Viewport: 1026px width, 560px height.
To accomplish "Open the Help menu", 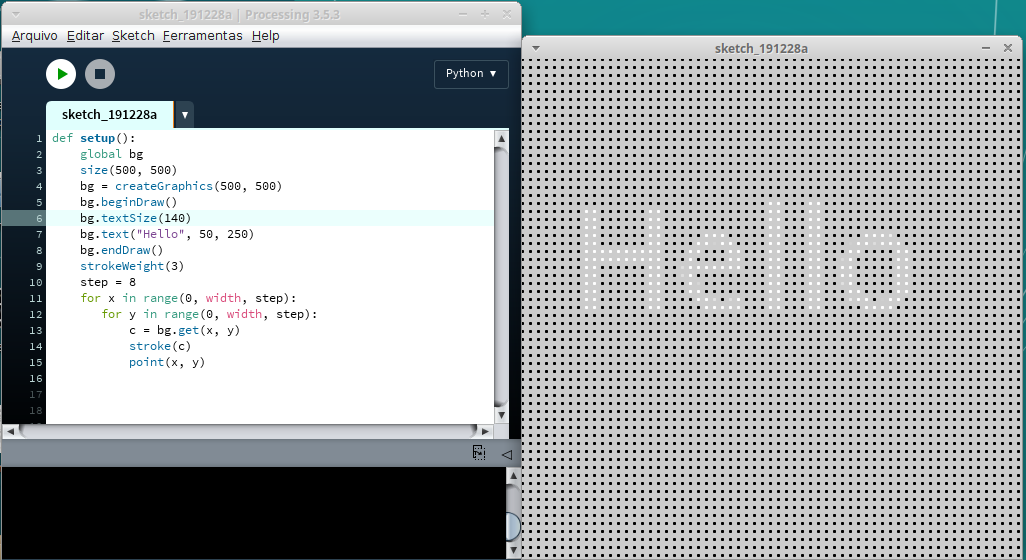I will click(266, 36).
